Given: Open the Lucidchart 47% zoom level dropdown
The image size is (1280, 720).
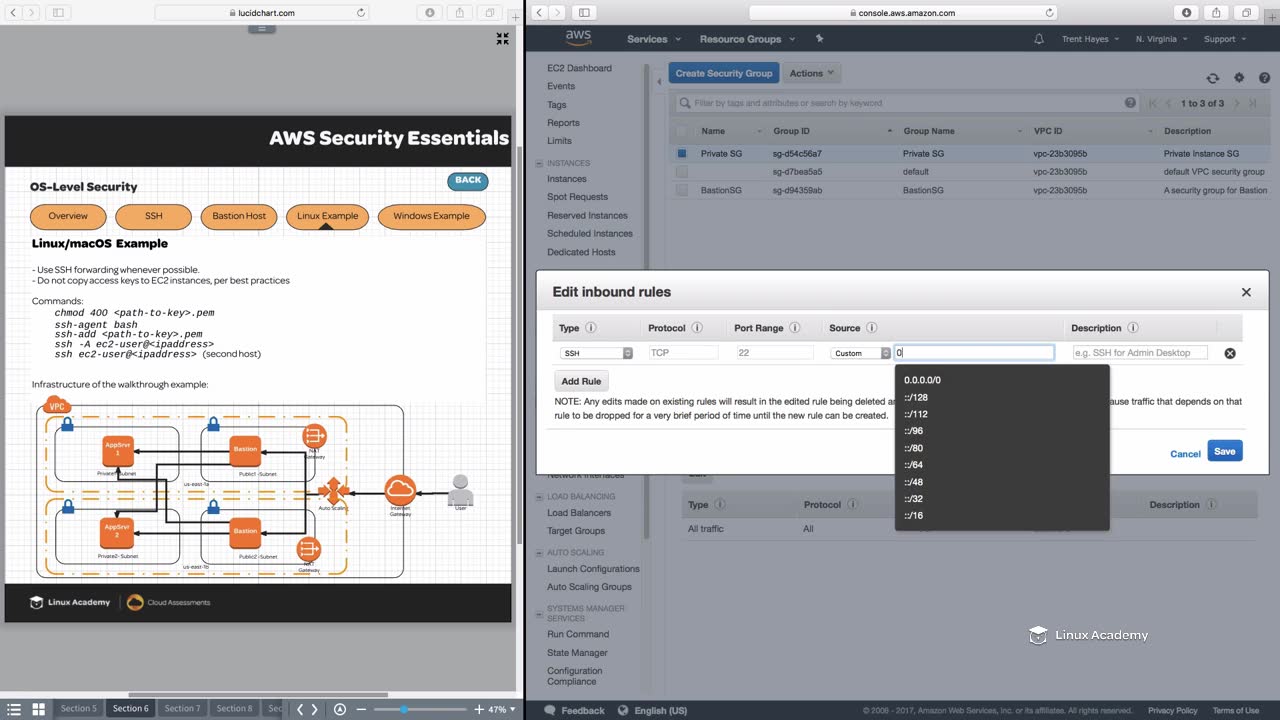Looking at the screenshot, I should coord(502,709).
